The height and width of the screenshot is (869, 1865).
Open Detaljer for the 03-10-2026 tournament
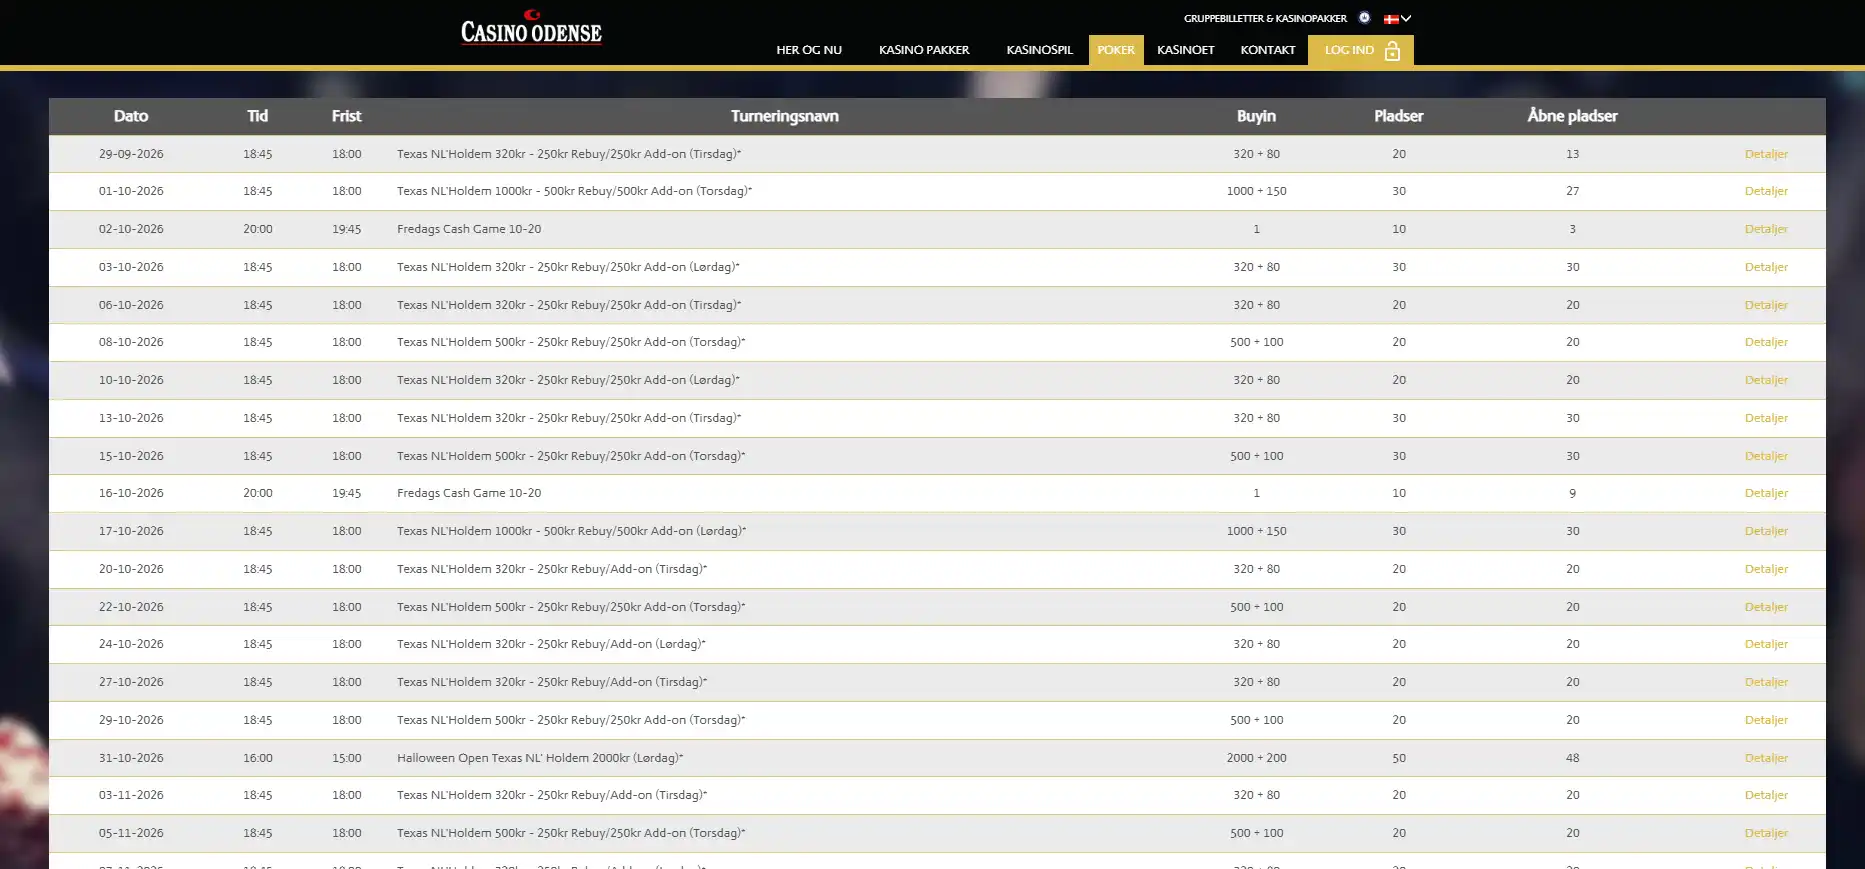click(x=1767, y=267)
